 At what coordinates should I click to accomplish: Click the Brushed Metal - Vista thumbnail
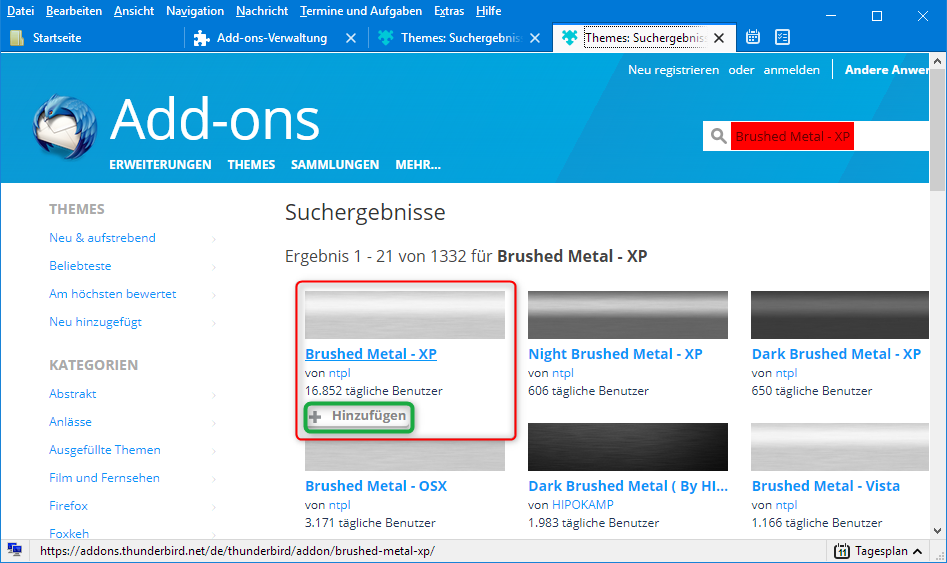click(840, 447)
